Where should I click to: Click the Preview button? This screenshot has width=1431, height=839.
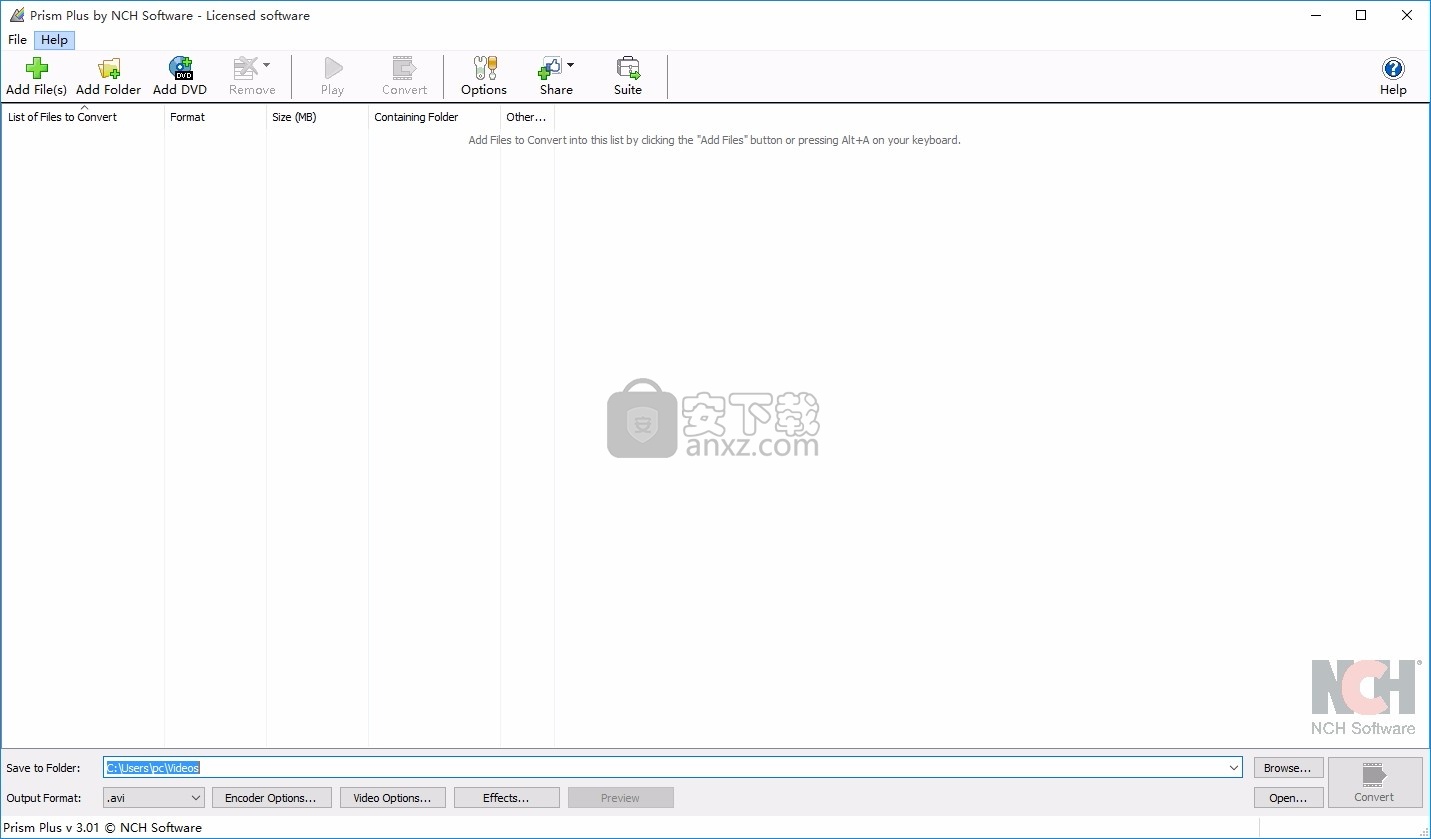[x=620, y=798]
